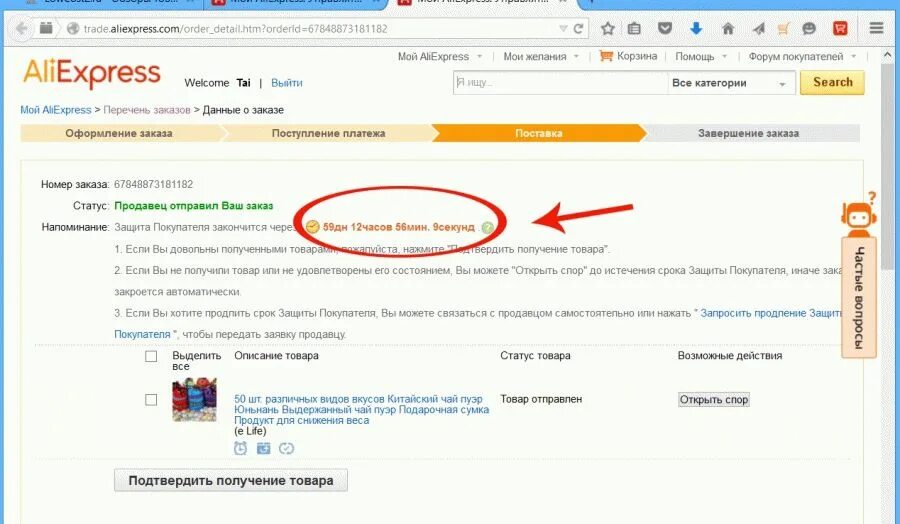Screen dimensions: 900x524
Task: Click the Открыть спор button
Action: [x=713, y=399]
